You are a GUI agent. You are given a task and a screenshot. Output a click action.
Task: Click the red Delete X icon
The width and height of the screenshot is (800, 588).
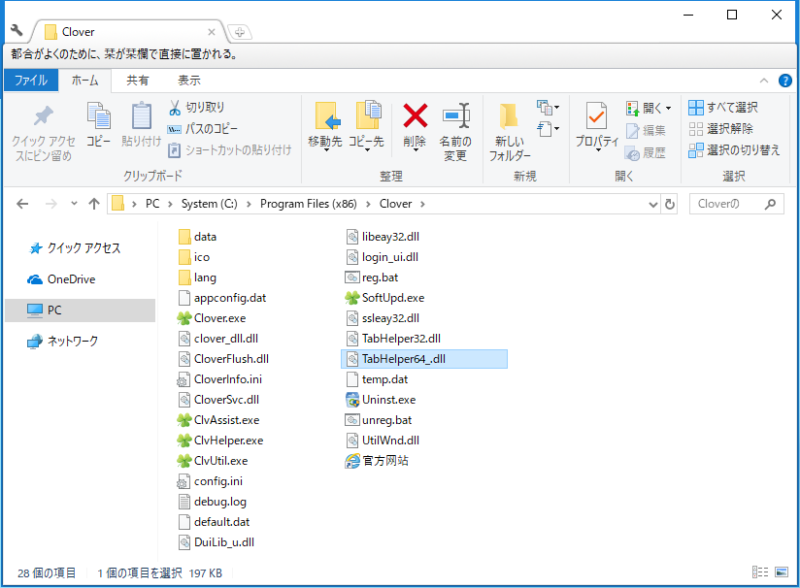tap(415, 116)
